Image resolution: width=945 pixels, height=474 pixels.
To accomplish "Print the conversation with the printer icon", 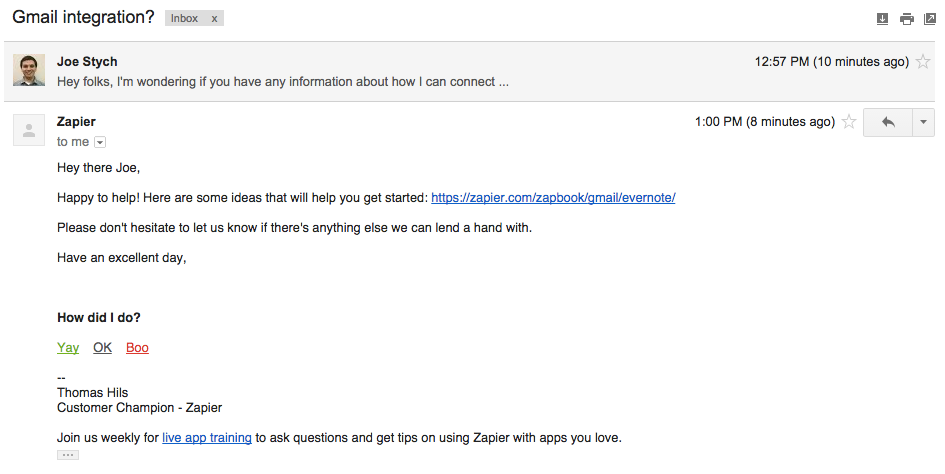I will click(x=906, y=19).
